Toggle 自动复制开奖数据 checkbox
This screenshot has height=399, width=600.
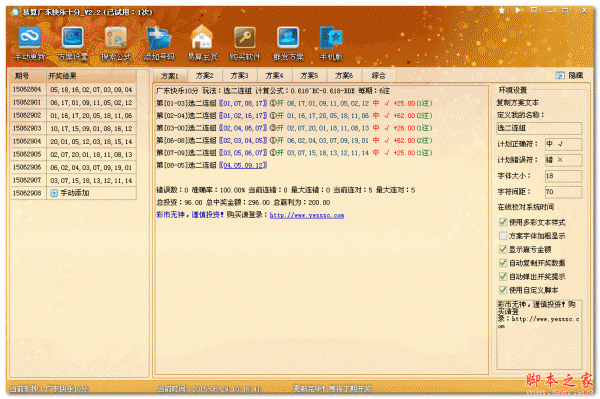click(x=503, y=263)
